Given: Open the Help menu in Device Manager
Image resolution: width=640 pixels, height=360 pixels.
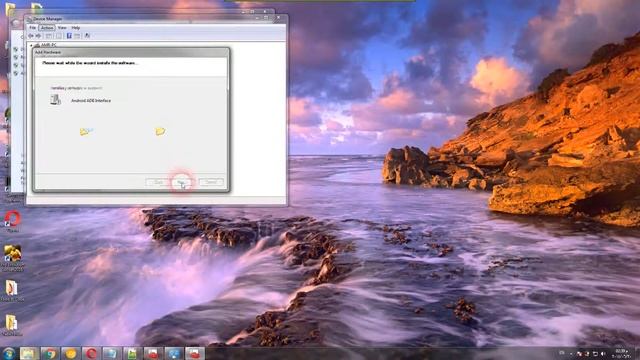Looking at the screenshot, I should [76, 28].
